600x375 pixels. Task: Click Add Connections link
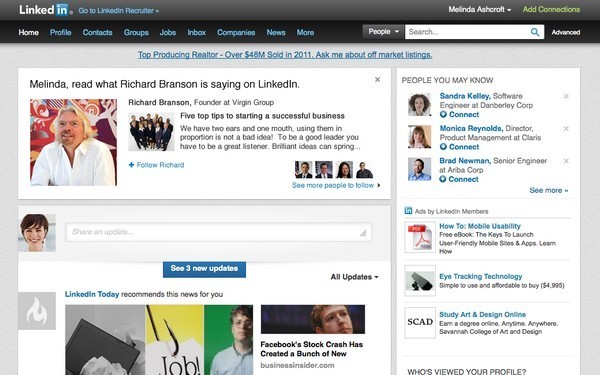click(x=551, y=10)
